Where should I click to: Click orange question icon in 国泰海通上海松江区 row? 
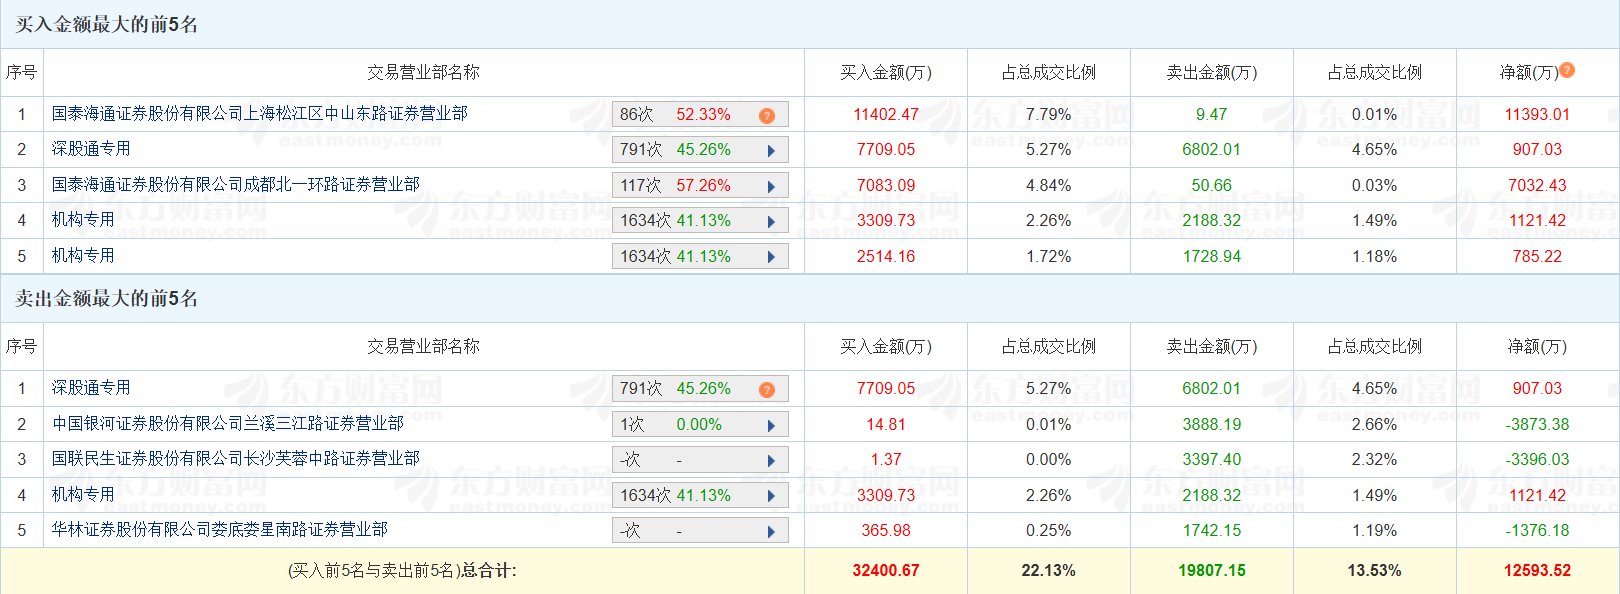[767, 116]
